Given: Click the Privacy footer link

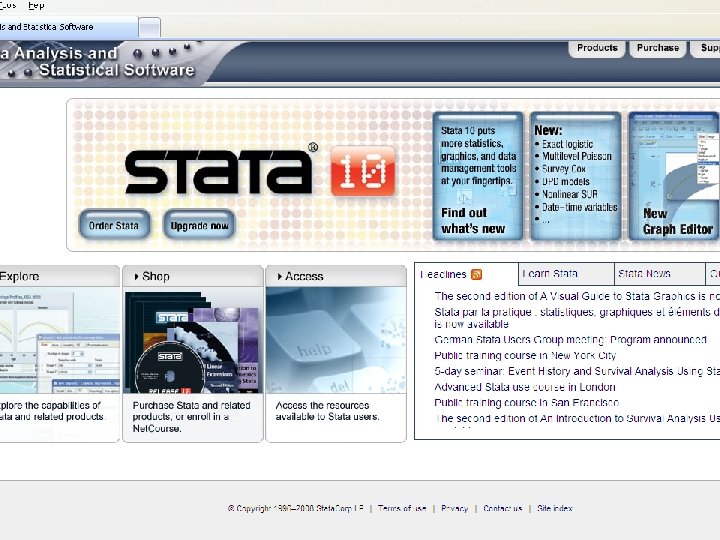Looking at the screenshot, I should click(x=455, y=508).
